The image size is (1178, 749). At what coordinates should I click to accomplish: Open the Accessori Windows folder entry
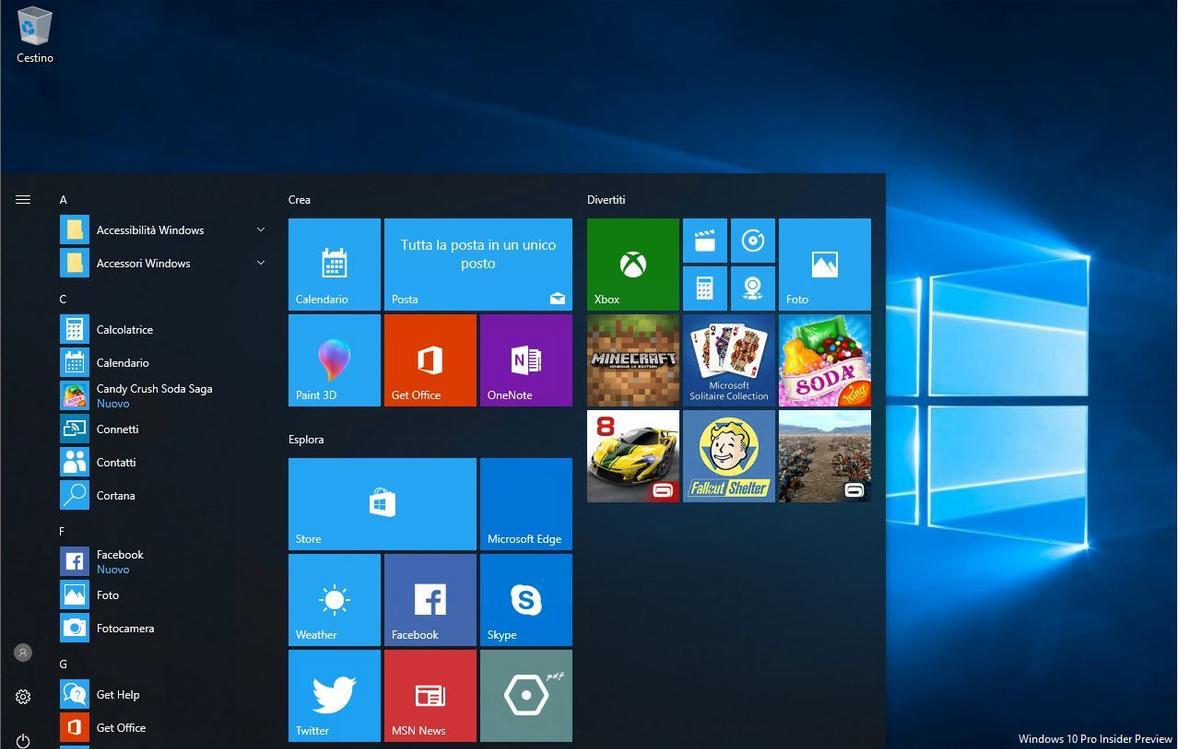(163, 263)
